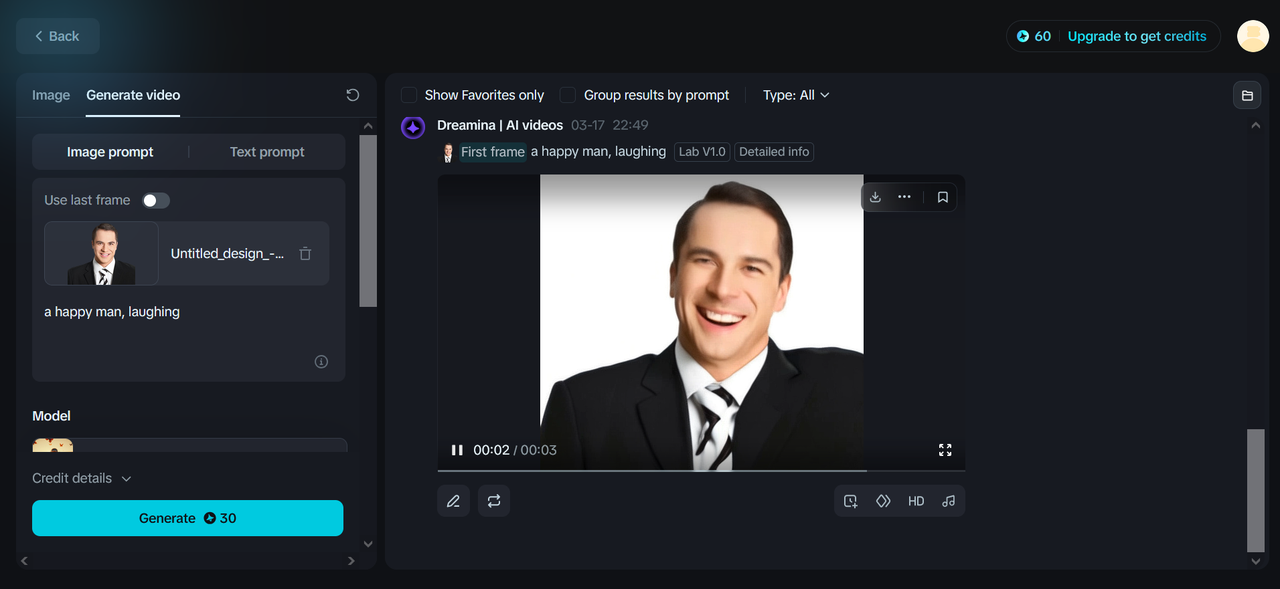Delete the Untitled_design uploaded image
The height and width of the screenshot is (589, 1280).
pos(305,253)
